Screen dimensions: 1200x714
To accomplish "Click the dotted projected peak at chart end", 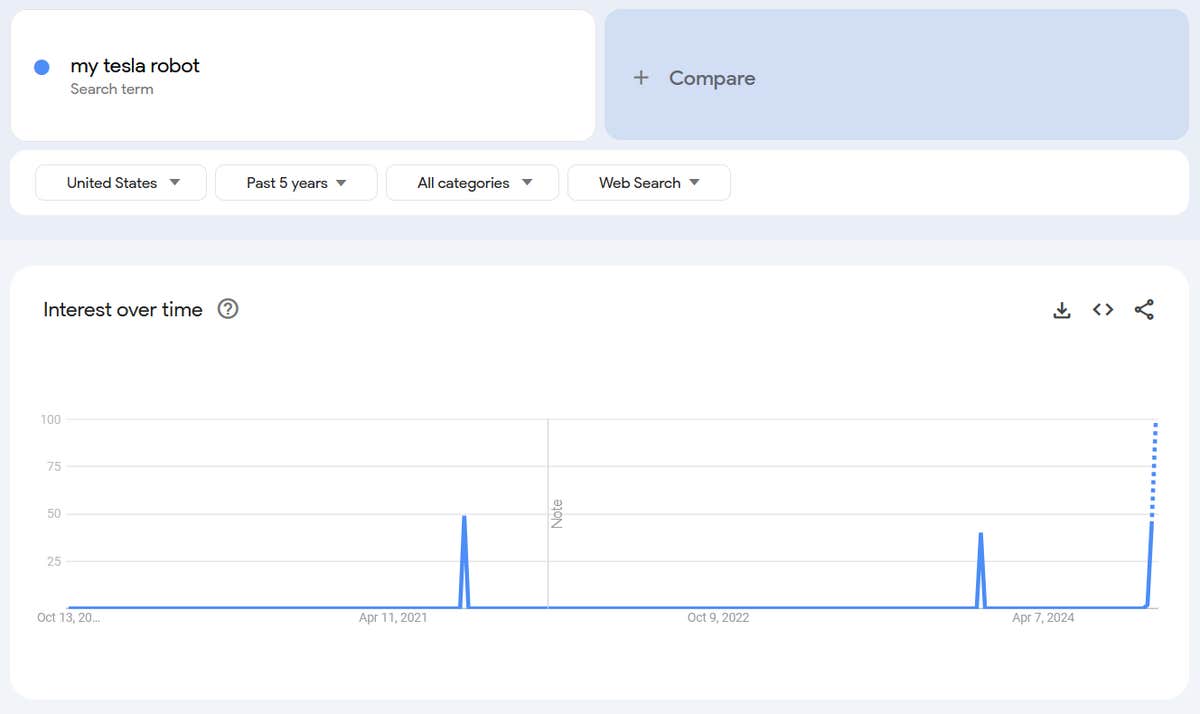I will (1155, 426).
